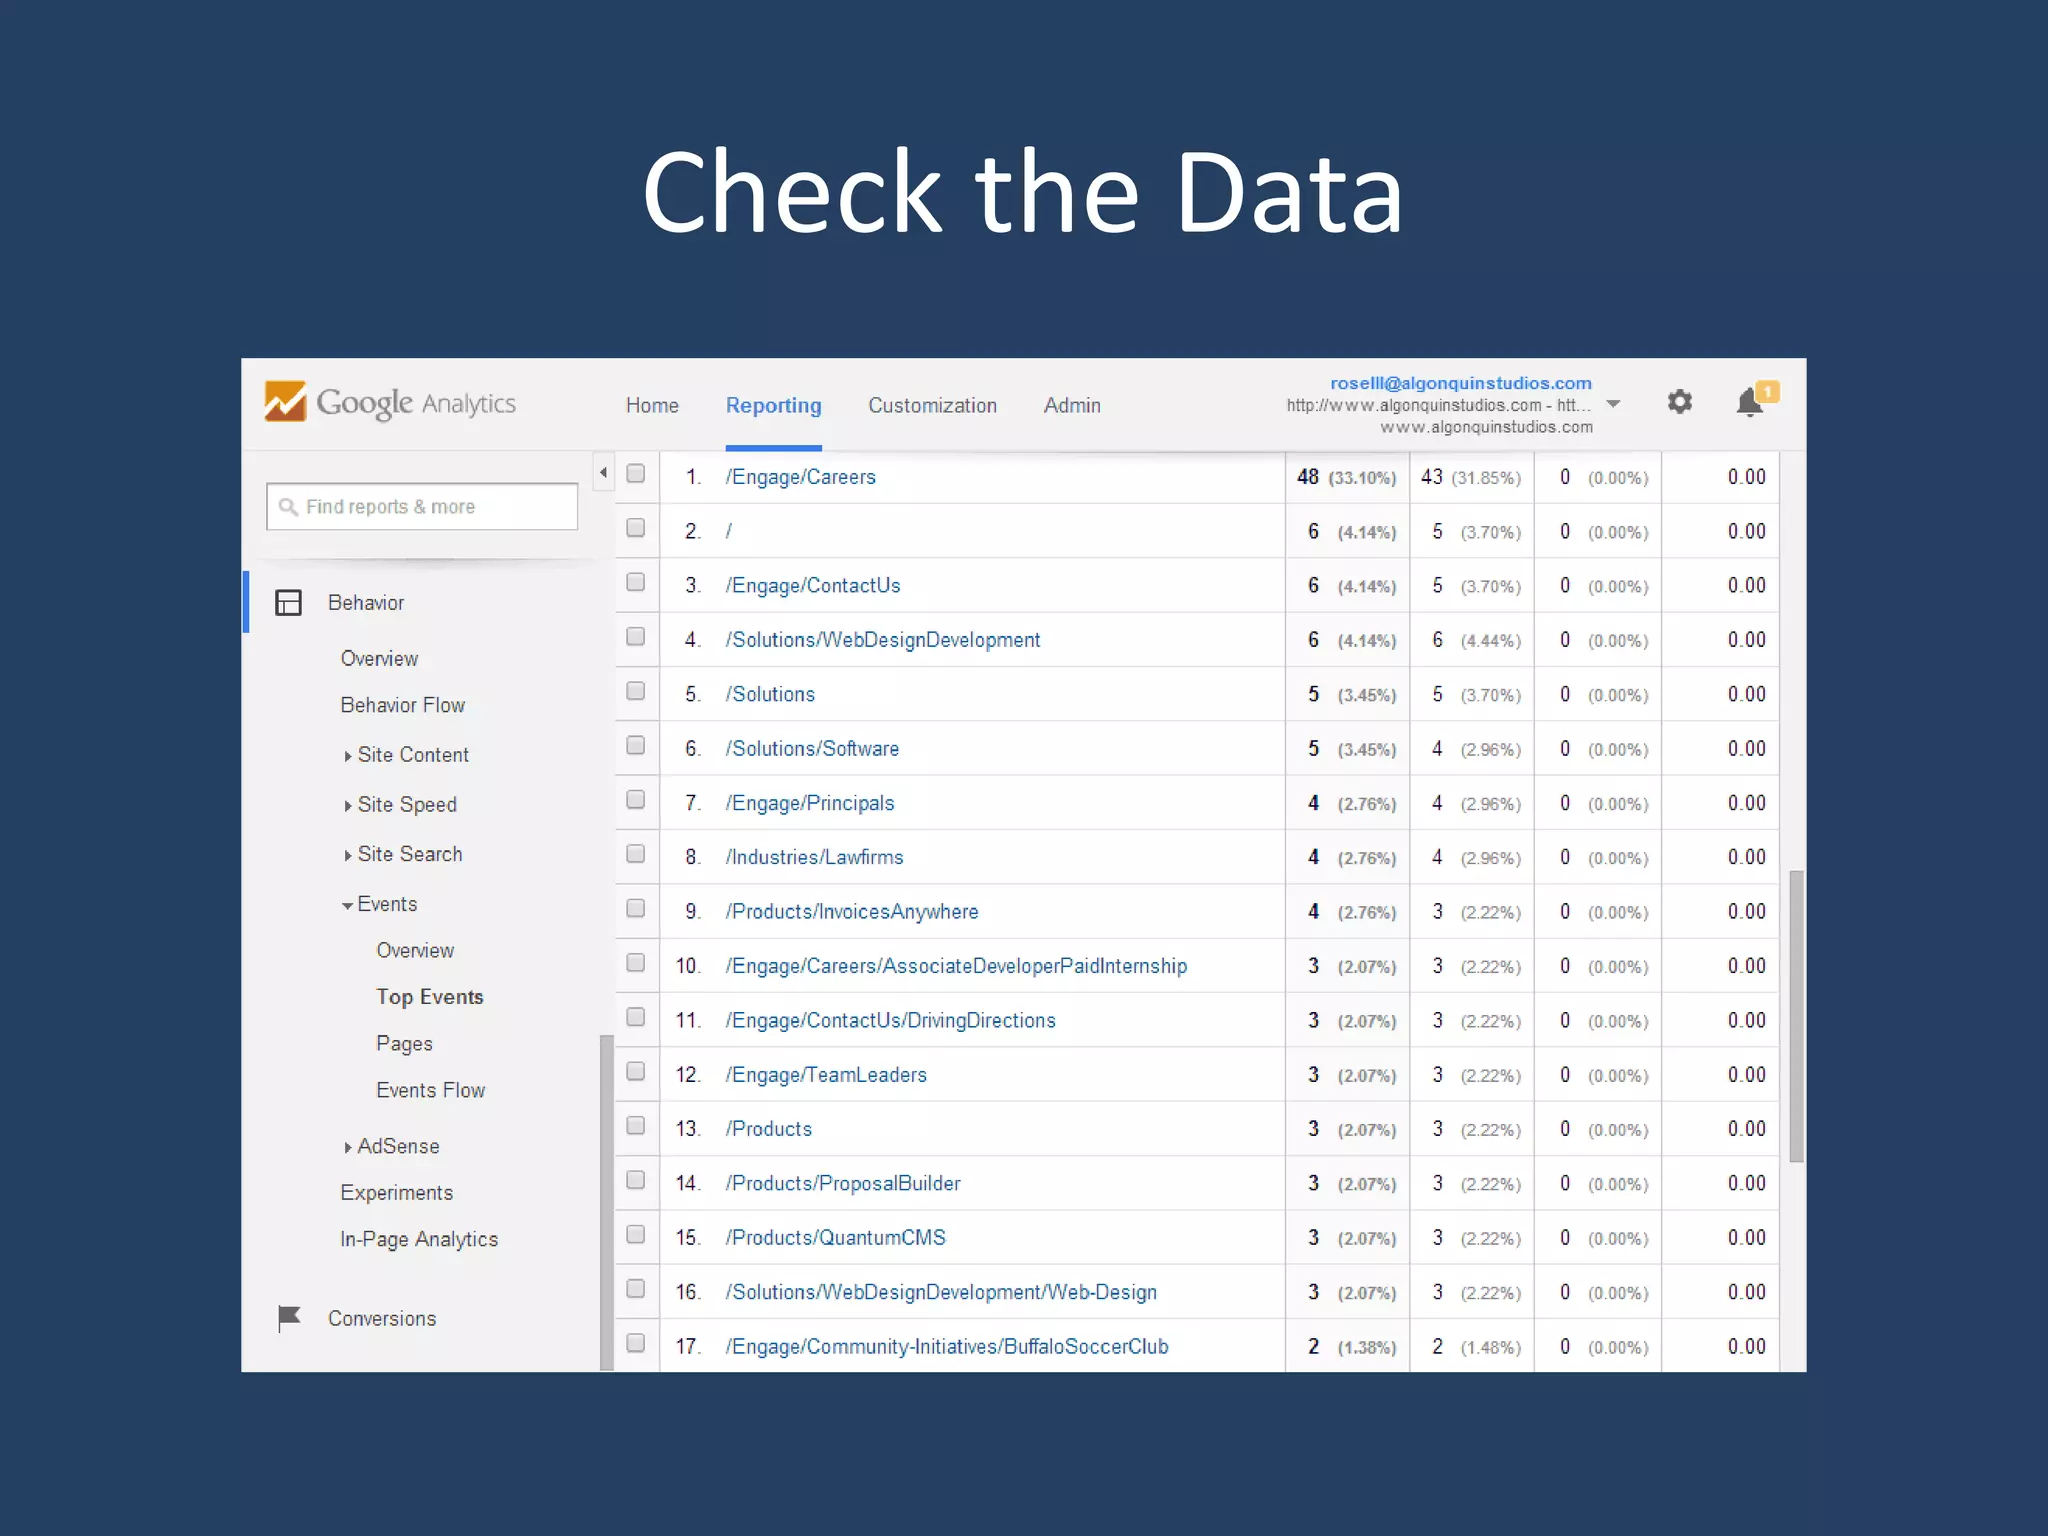Open the Behavior section heading
This screenshot has width=2048, height=1536.
coord(366,603)
